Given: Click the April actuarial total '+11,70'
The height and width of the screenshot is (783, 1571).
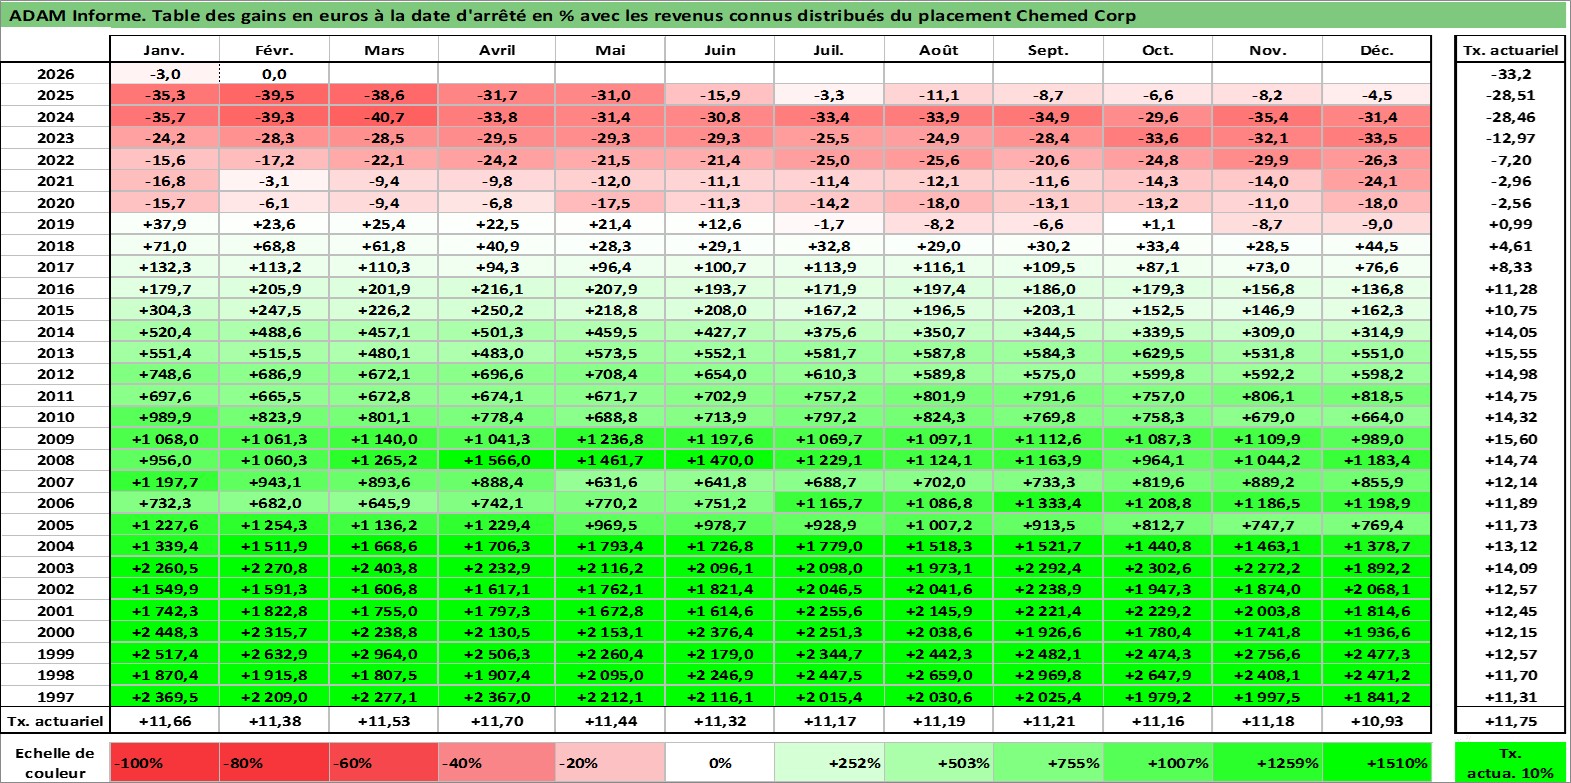Looking at the screenshot, I should pyautogui.click(x=497, y=720).
